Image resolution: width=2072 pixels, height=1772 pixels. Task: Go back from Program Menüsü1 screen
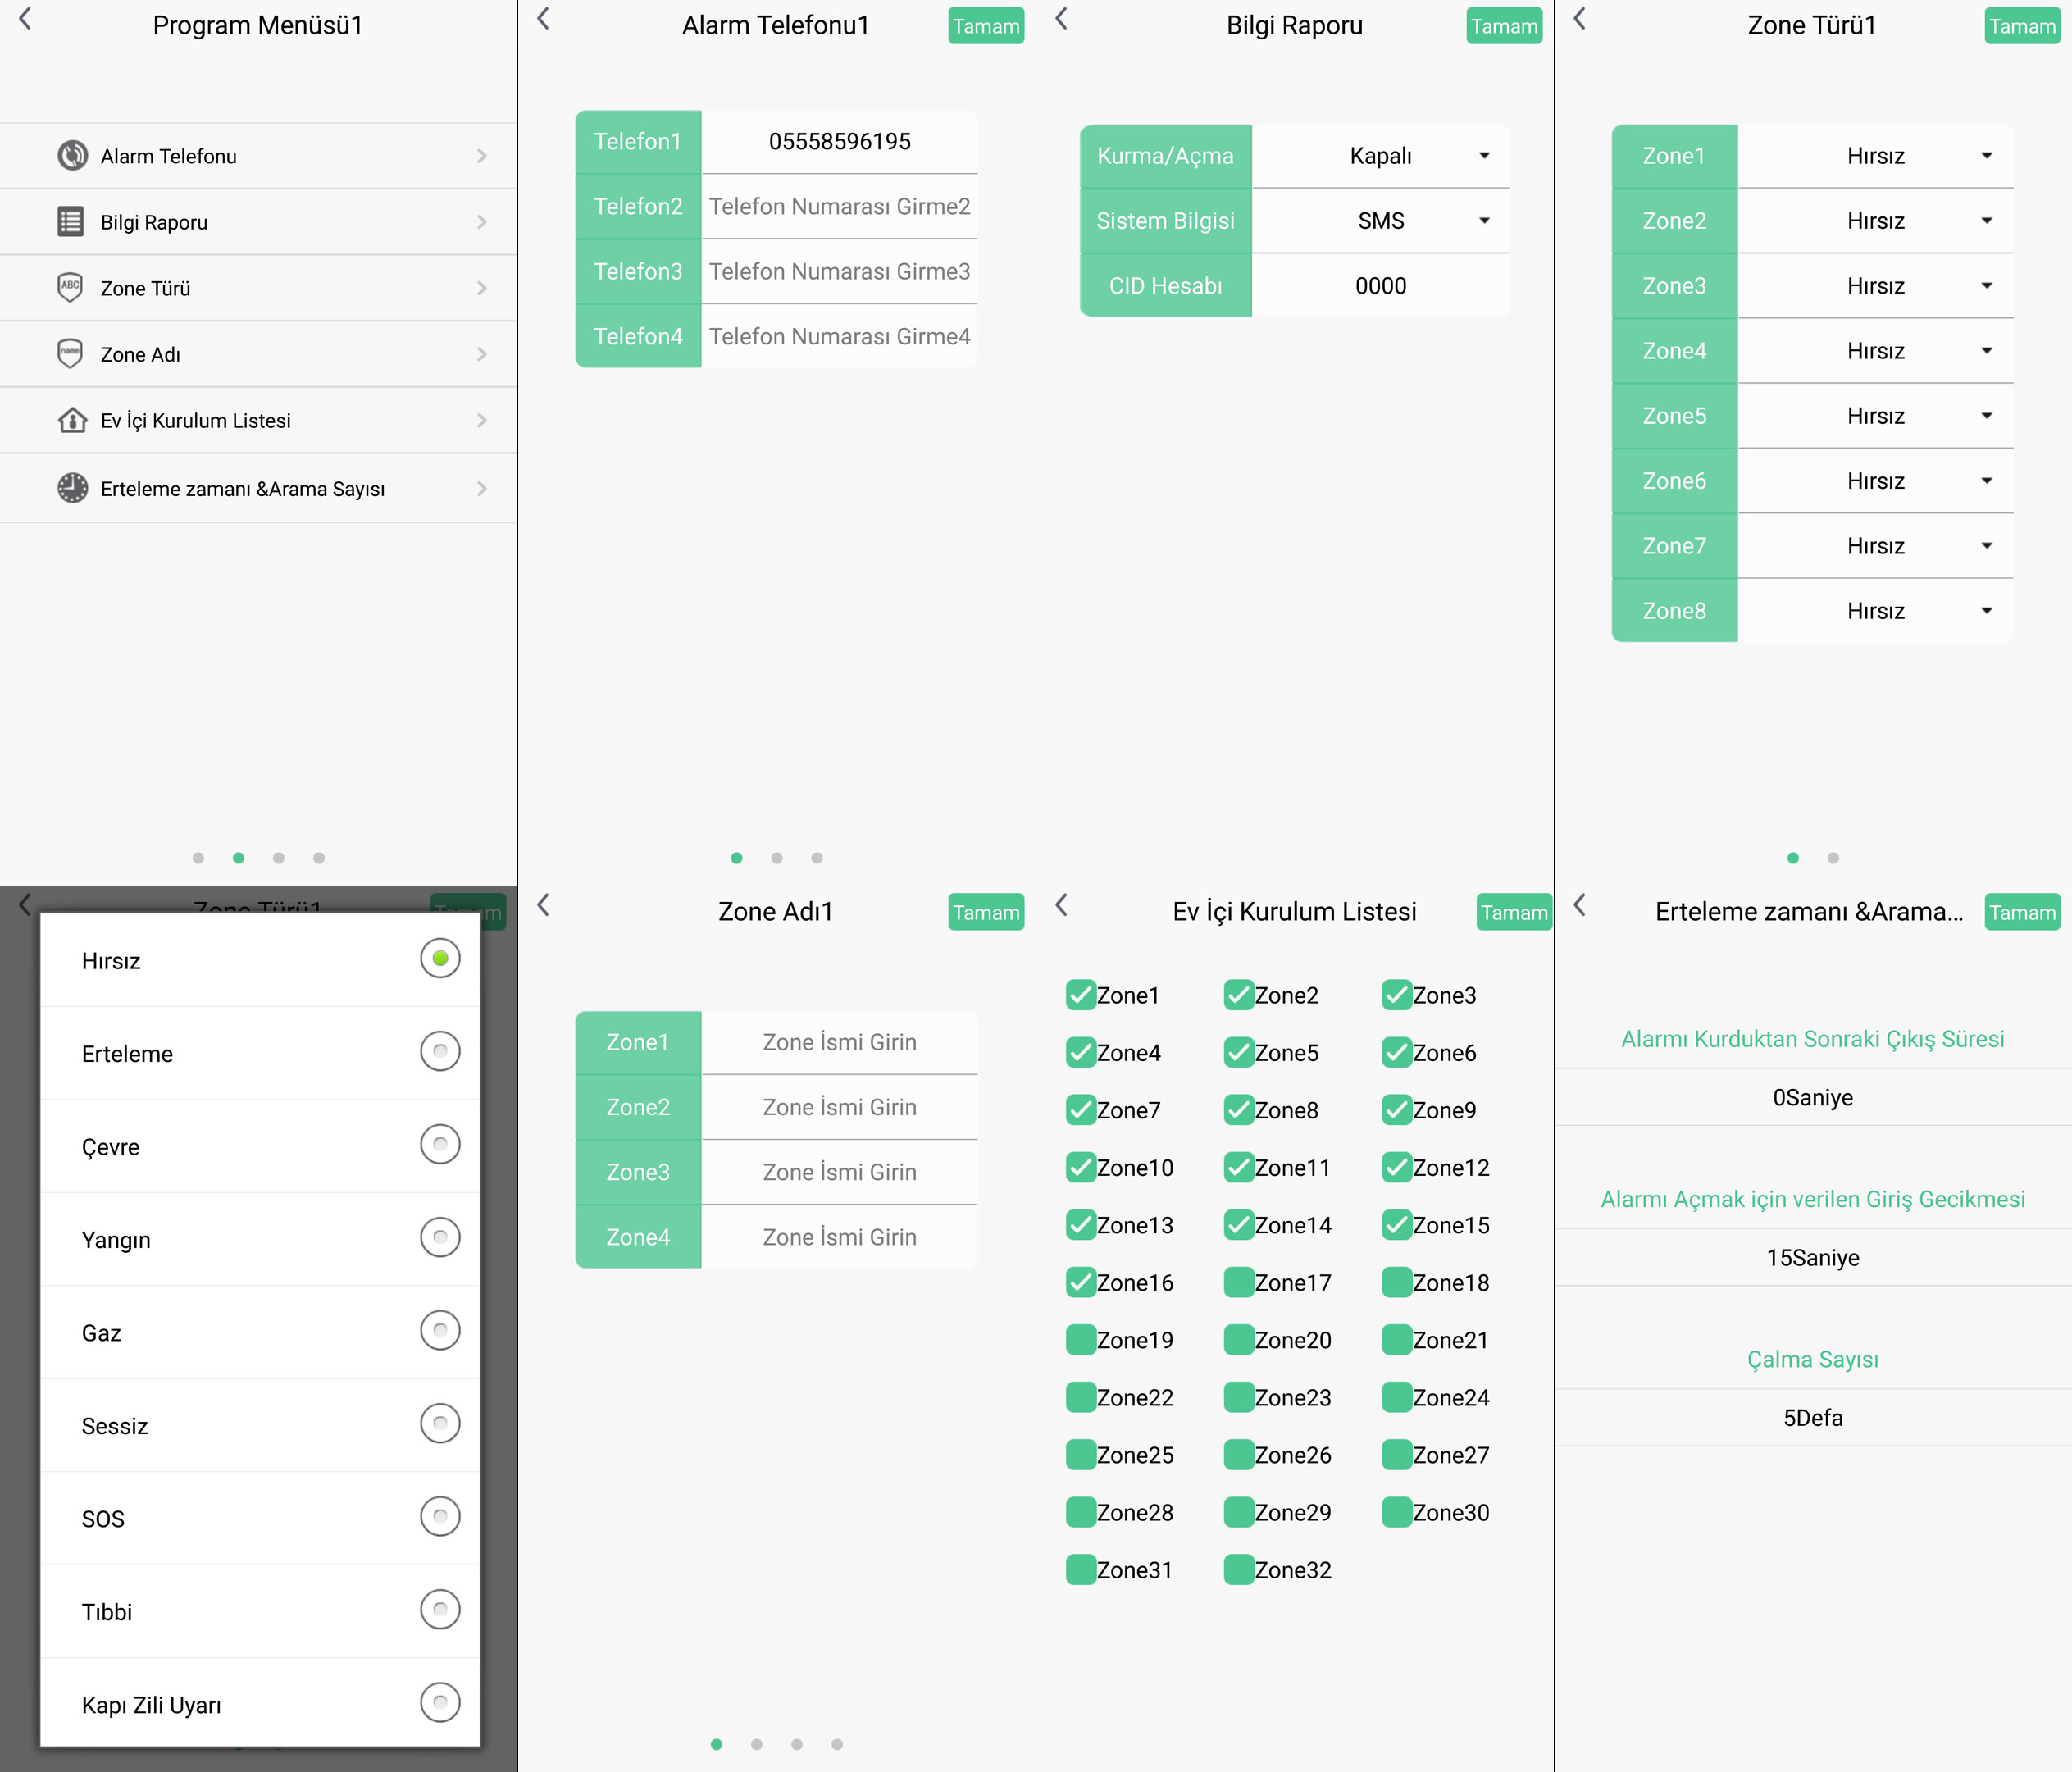pyautogui.click(x=26, y=19)
